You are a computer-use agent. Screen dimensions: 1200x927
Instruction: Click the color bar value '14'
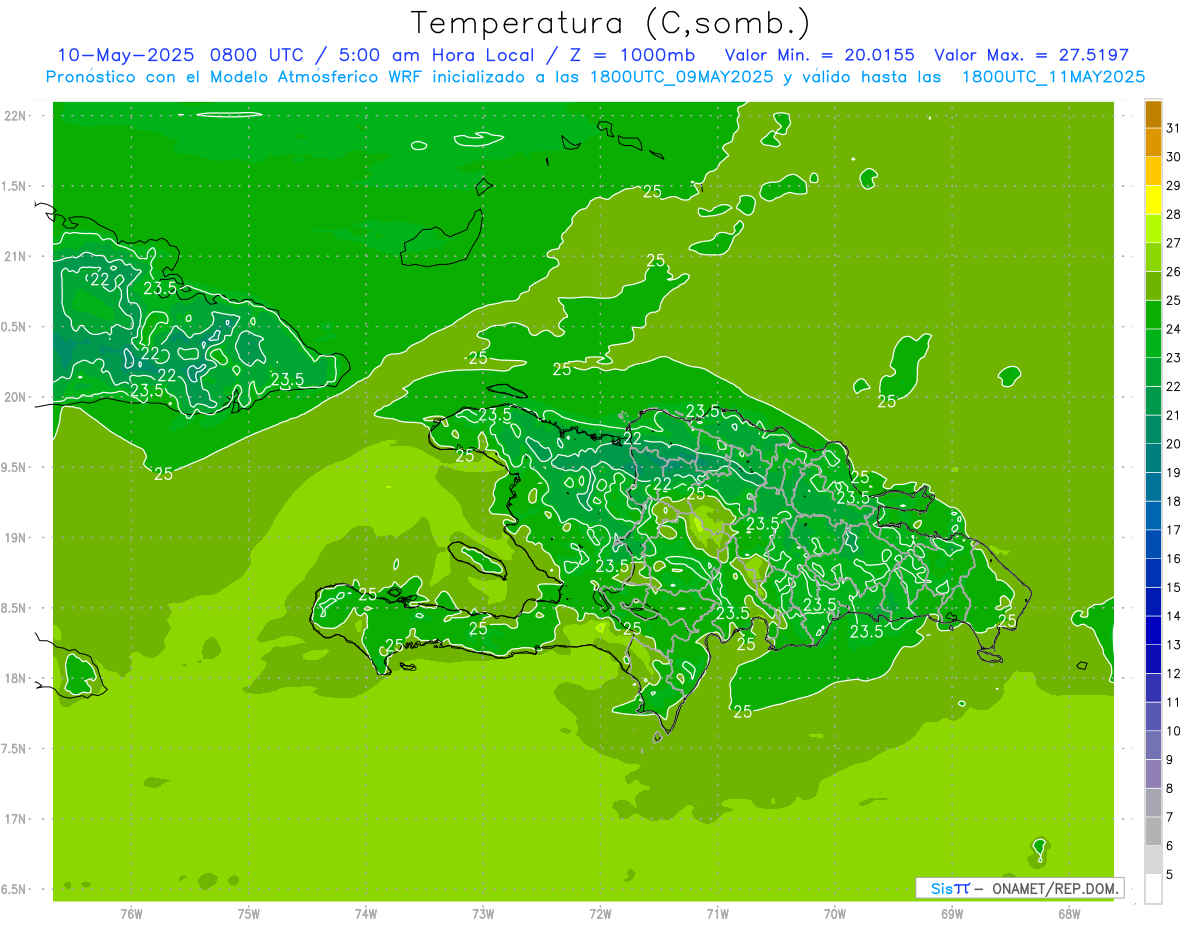point(1174,616)
